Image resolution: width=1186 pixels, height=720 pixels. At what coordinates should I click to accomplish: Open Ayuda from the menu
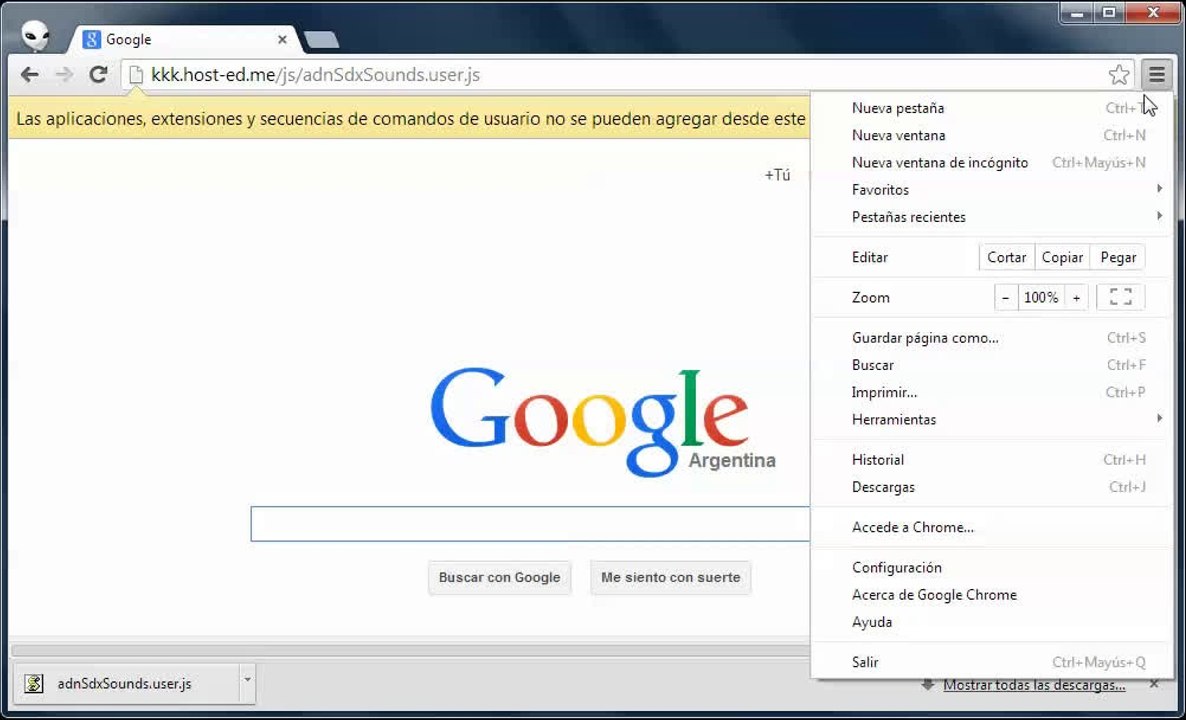992,622
